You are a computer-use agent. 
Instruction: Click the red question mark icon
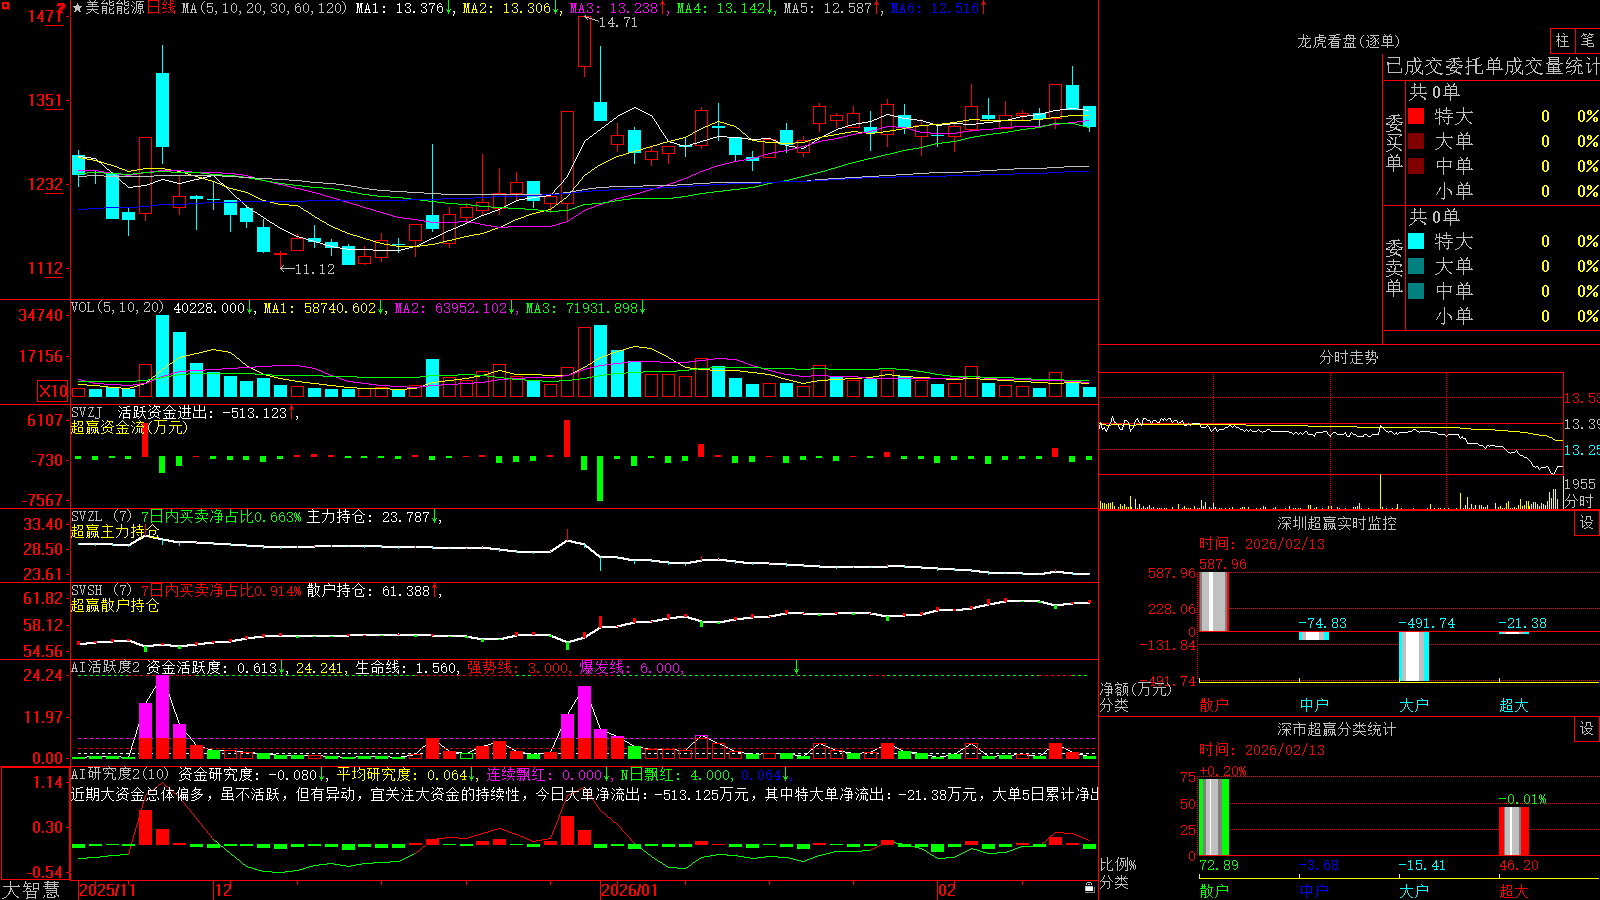coord(62,9)
